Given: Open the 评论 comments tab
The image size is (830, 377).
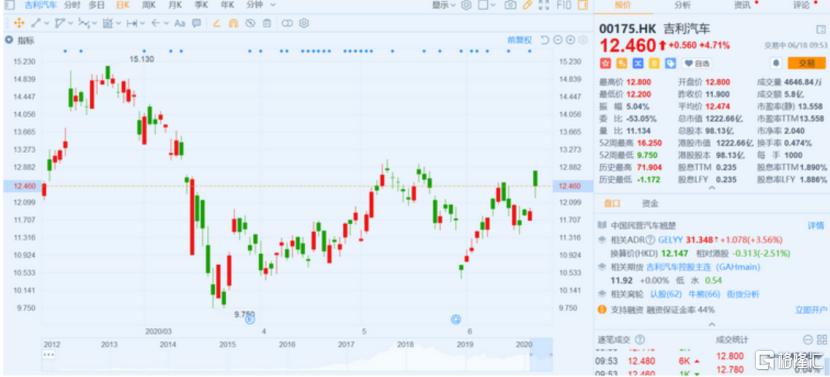Looking at the screenshot, I should click(801, 5).
